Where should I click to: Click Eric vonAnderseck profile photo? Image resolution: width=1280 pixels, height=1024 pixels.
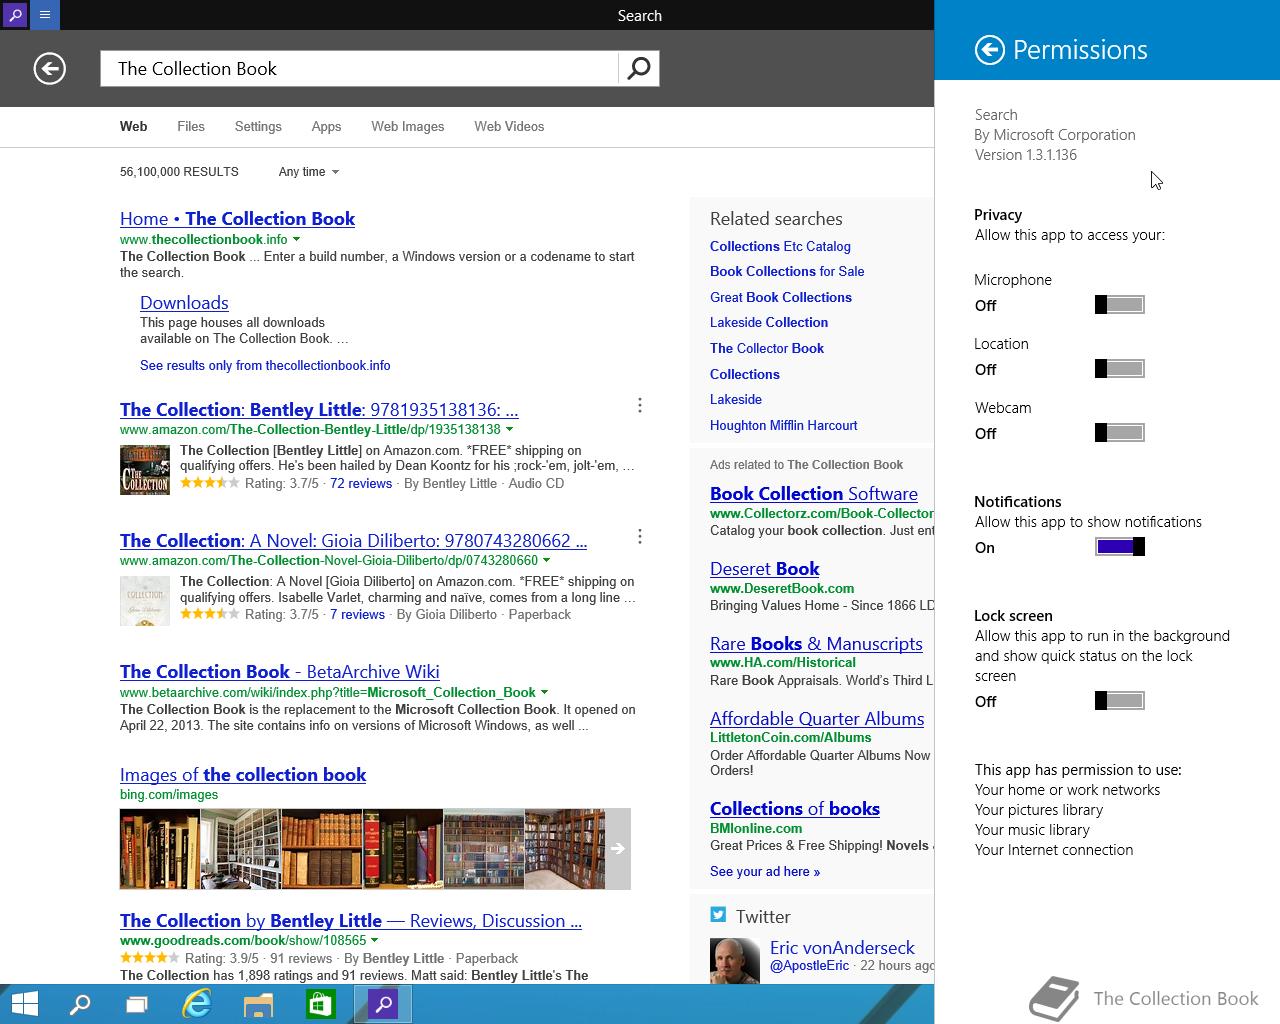point(735,961)
